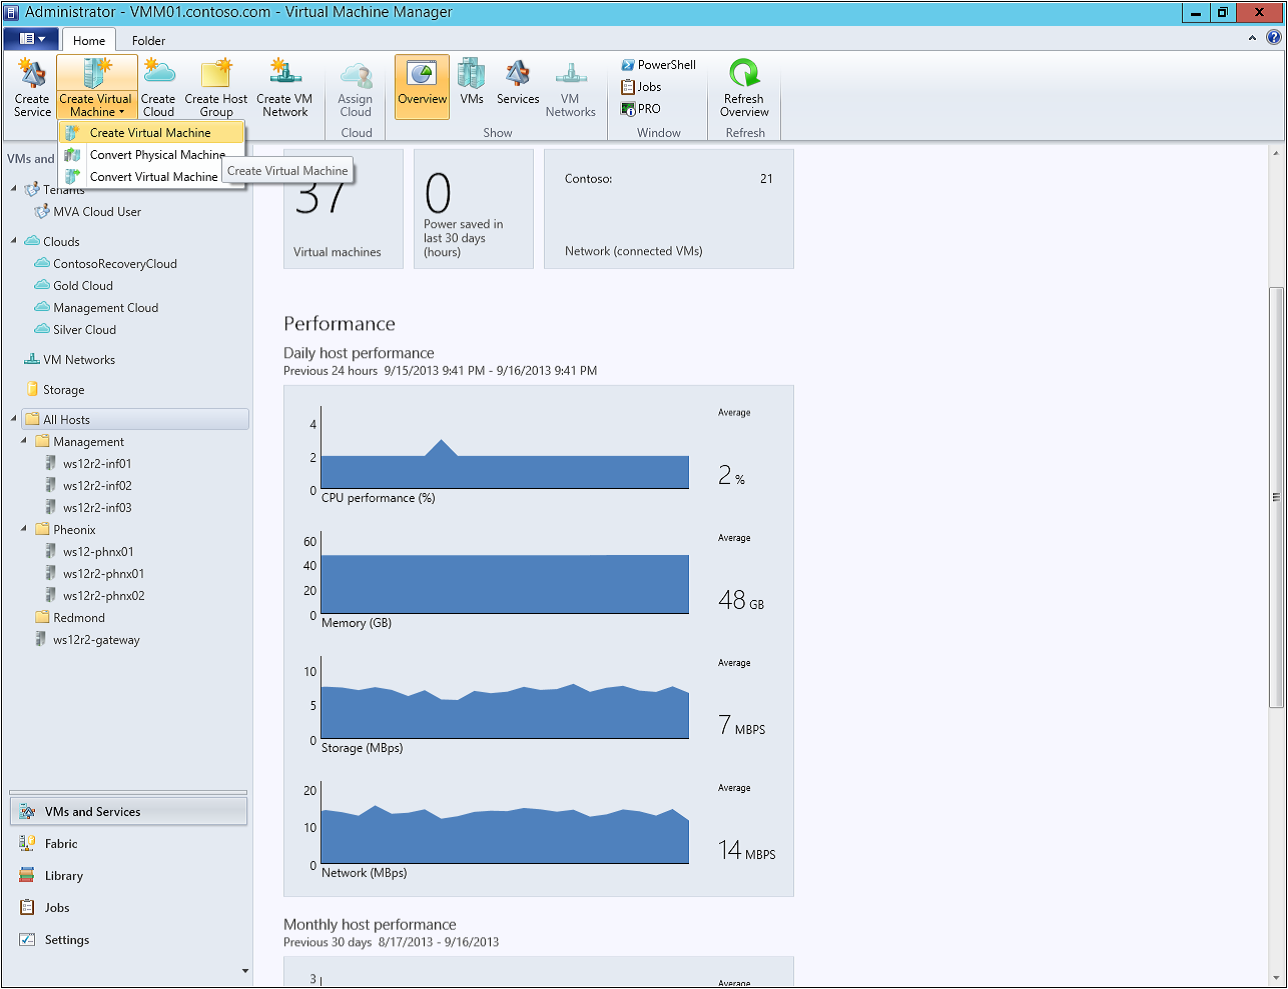Click the Assign Cloud ribbon icon
This screenshot has height=989, width=1288.
pos(356,88)
